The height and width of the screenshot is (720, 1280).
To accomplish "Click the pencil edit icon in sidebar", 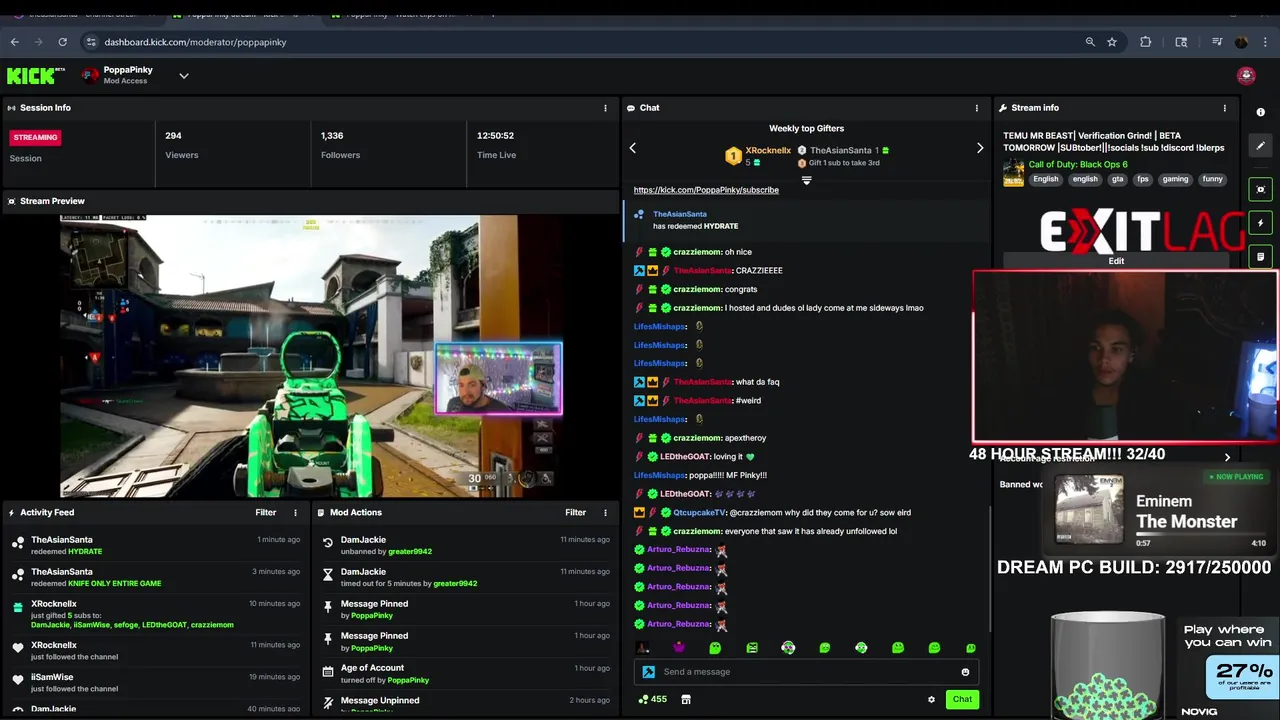I will (x=1260, y=146).
